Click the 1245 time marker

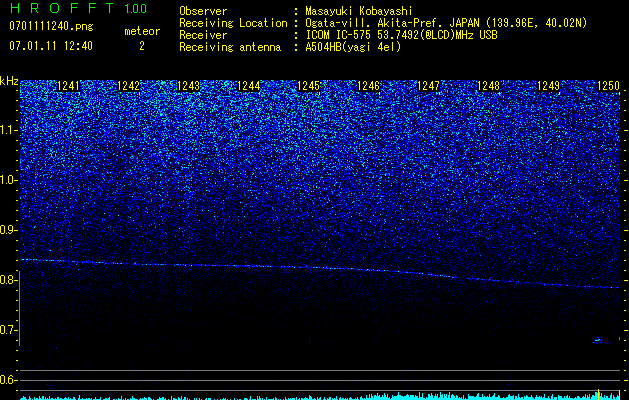point(308,85)
